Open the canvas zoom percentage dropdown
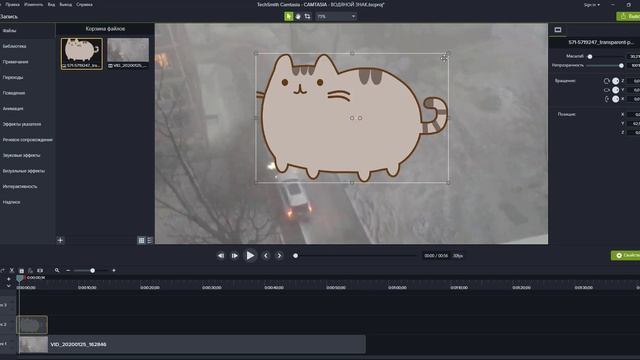This screenshot has height=360, width=640. [336, 16]
